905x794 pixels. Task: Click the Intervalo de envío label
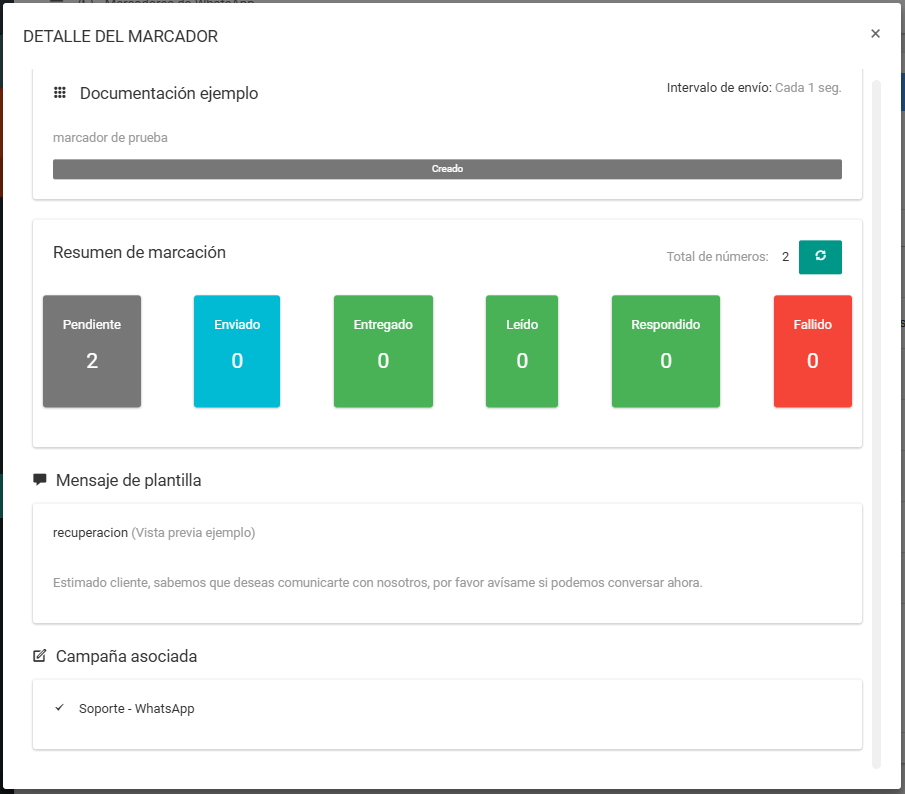click(718, 88)
